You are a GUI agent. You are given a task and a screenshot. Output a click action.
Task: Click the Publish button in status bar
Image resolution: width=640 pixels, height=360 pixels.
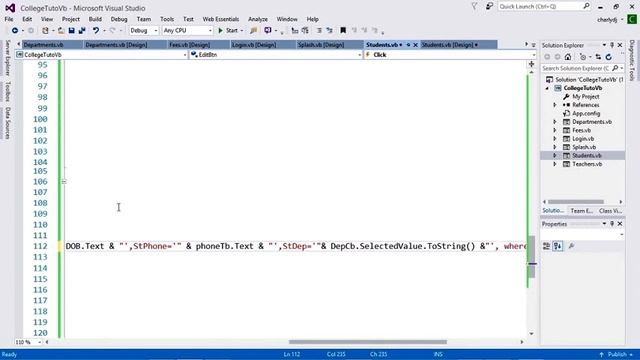616,354
